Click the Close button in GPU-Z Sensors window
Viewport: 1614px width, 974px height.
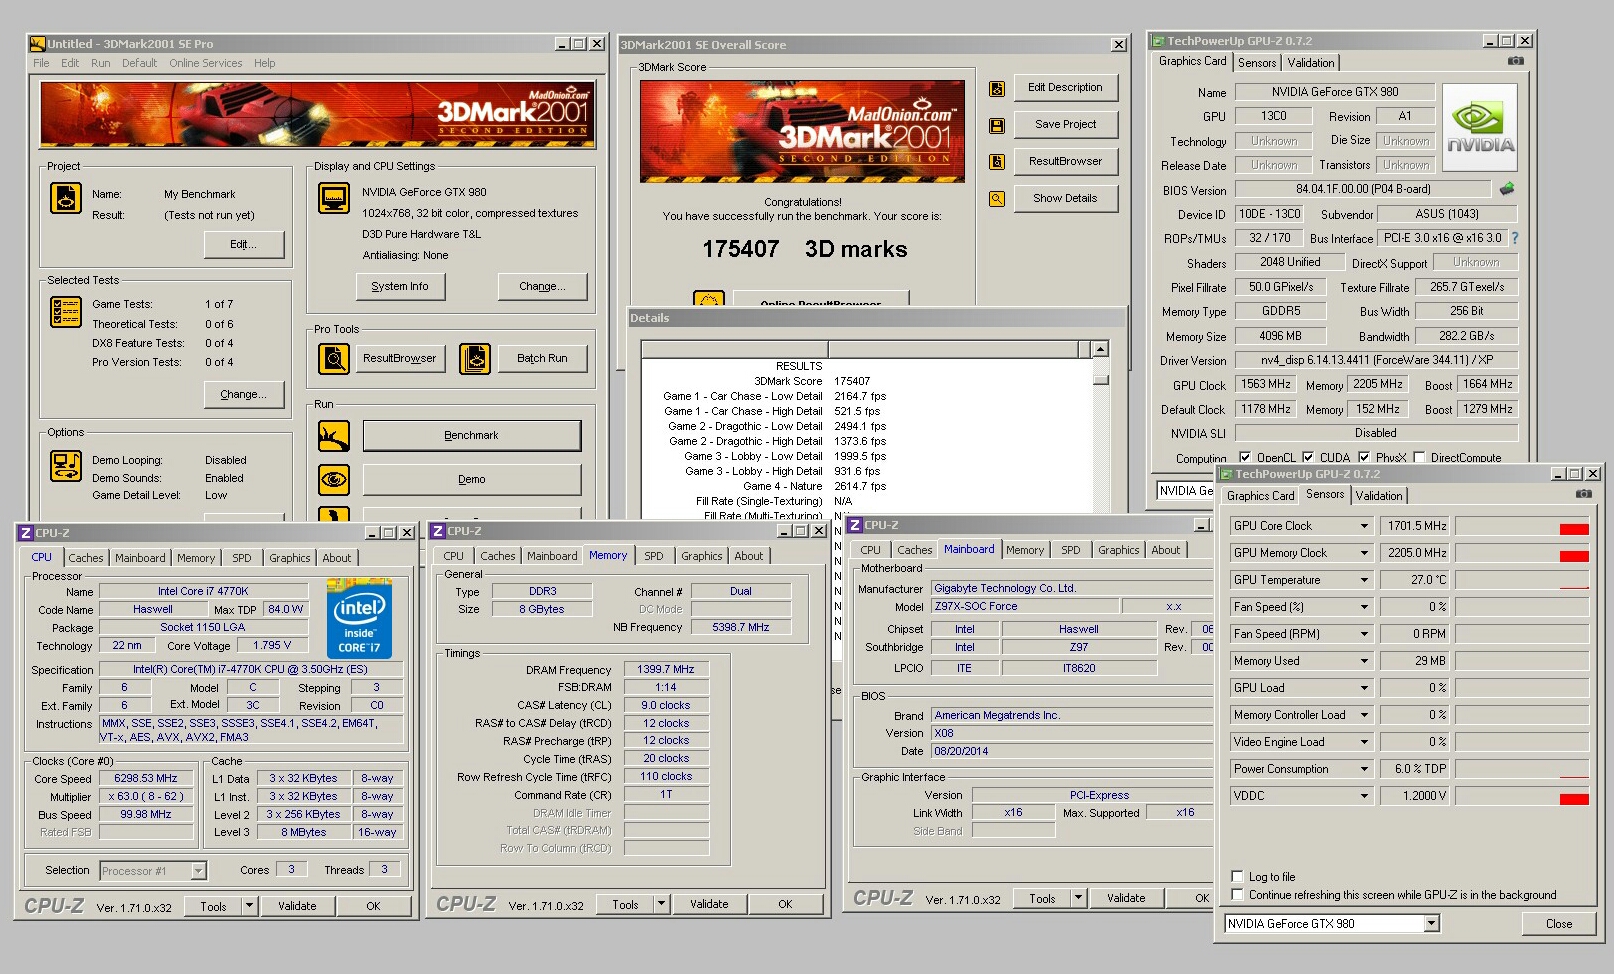click(x=1558, y=924)
